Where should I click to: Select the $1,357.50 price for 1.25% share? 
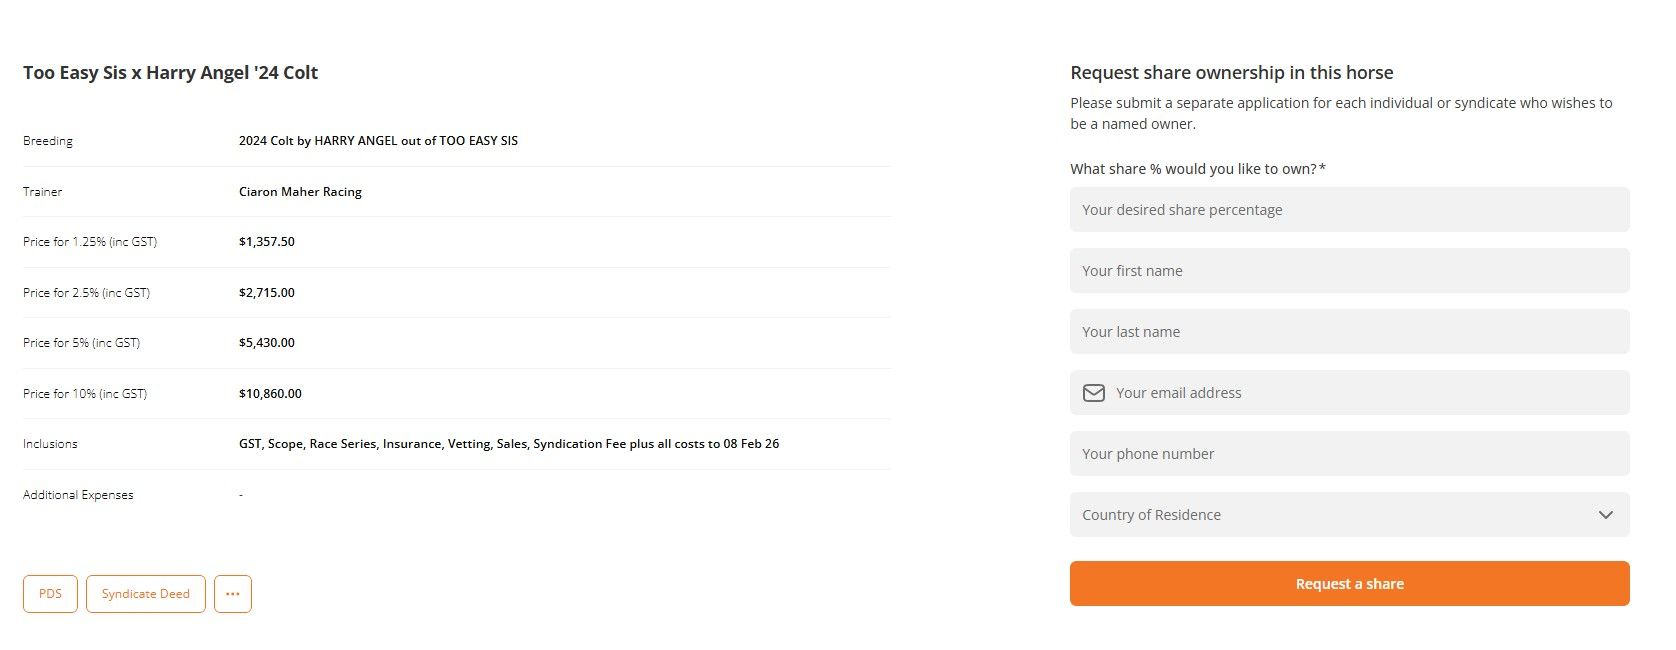266,242
